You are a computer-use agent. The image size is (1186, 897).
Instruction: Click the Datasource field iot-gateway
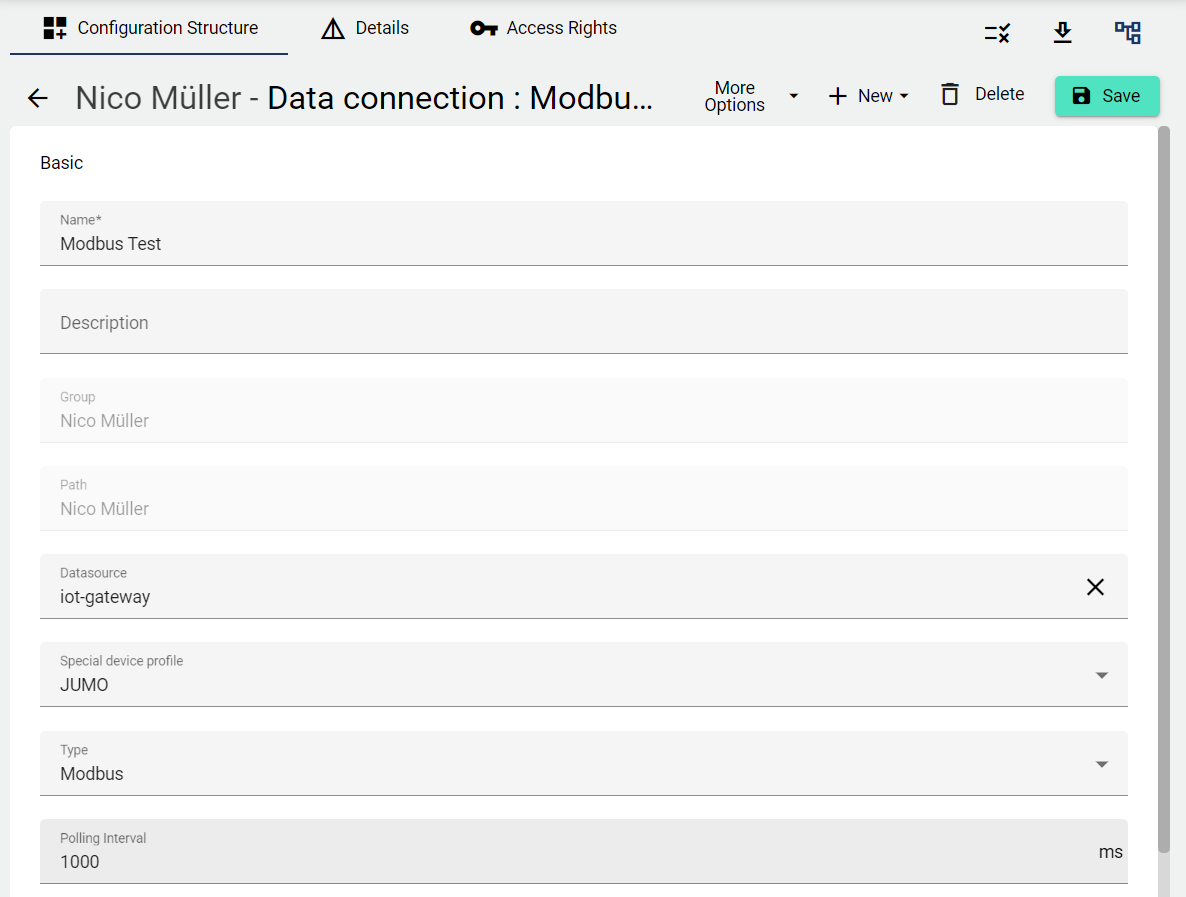(560, 597)
